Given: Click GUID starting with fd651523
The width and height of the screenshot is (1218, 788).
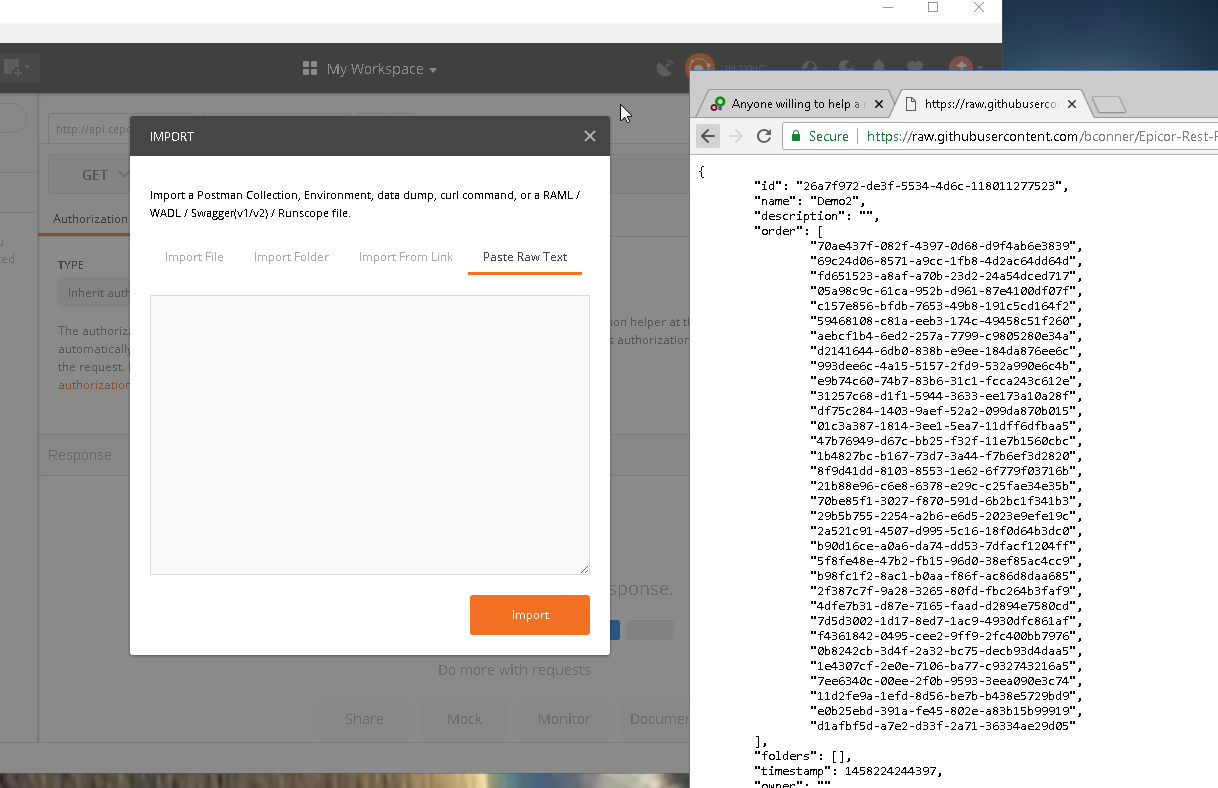Looking at the screenshot, I should tap(946, 276).
